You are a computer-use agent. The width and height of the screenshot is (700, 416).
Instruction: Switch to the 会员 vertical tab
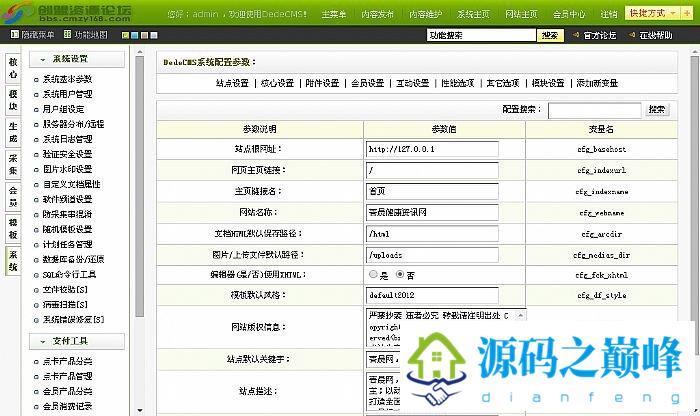pos(13,196)
